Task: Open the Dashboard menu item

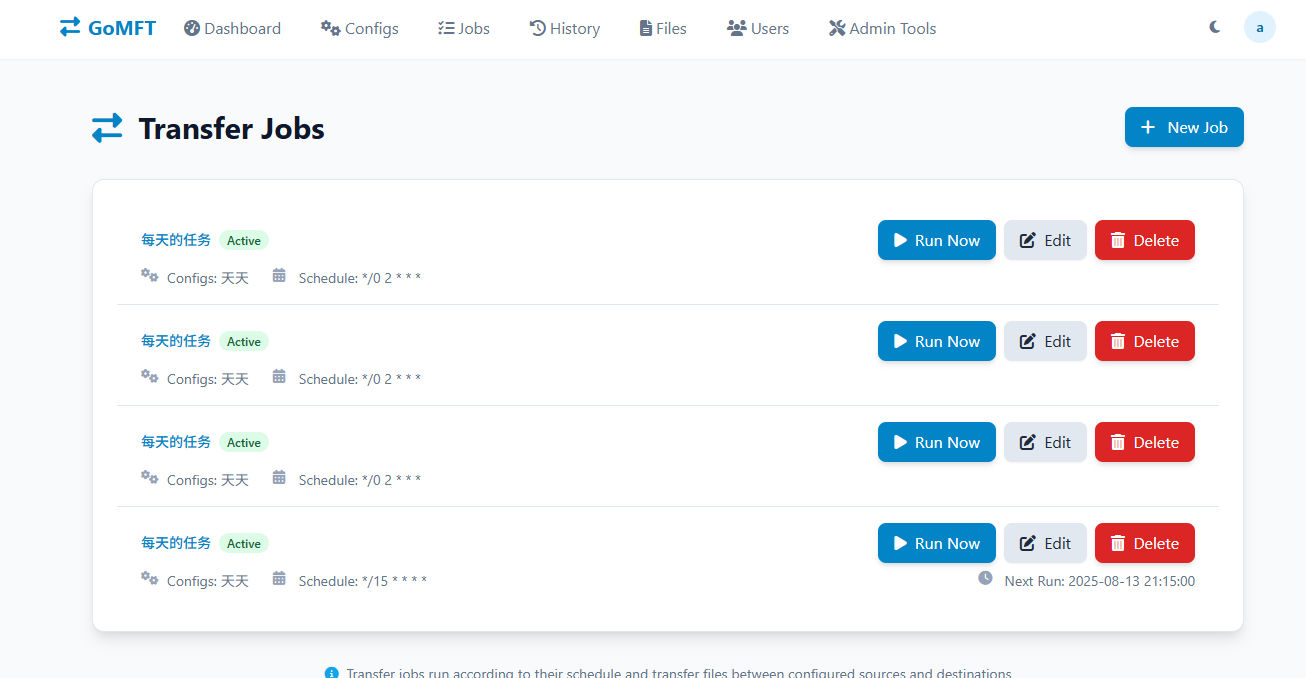Action: coord(232,28)
